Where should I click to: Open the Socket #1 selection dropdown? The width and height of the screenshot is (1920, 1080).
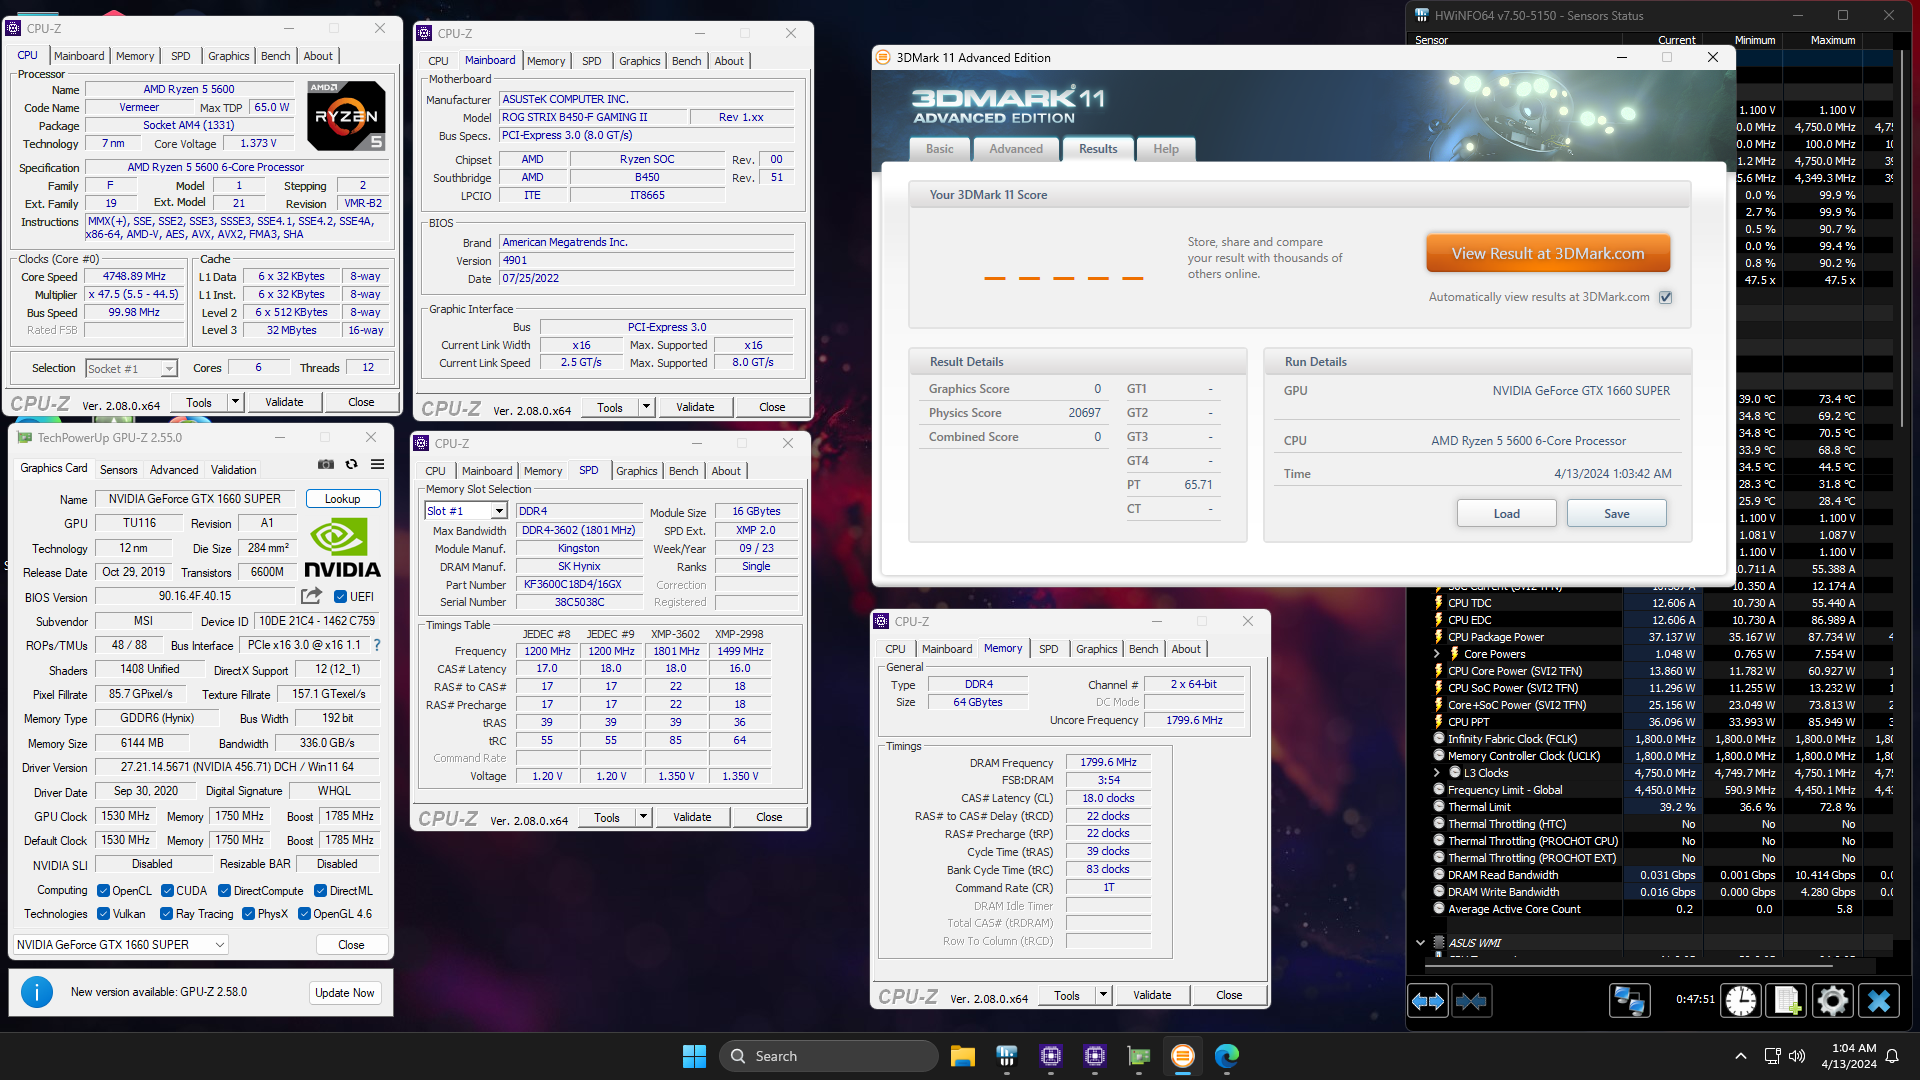132,369
